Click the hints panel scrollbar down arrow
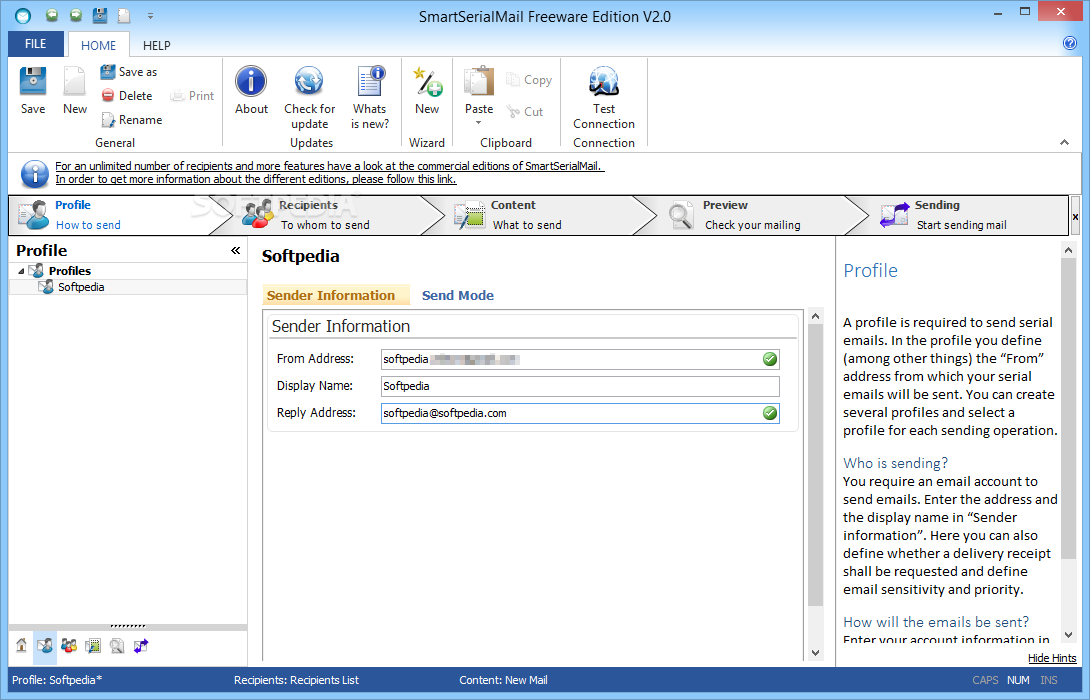The width and height of the screenshot is (1090, 700). coord(1068,635)
